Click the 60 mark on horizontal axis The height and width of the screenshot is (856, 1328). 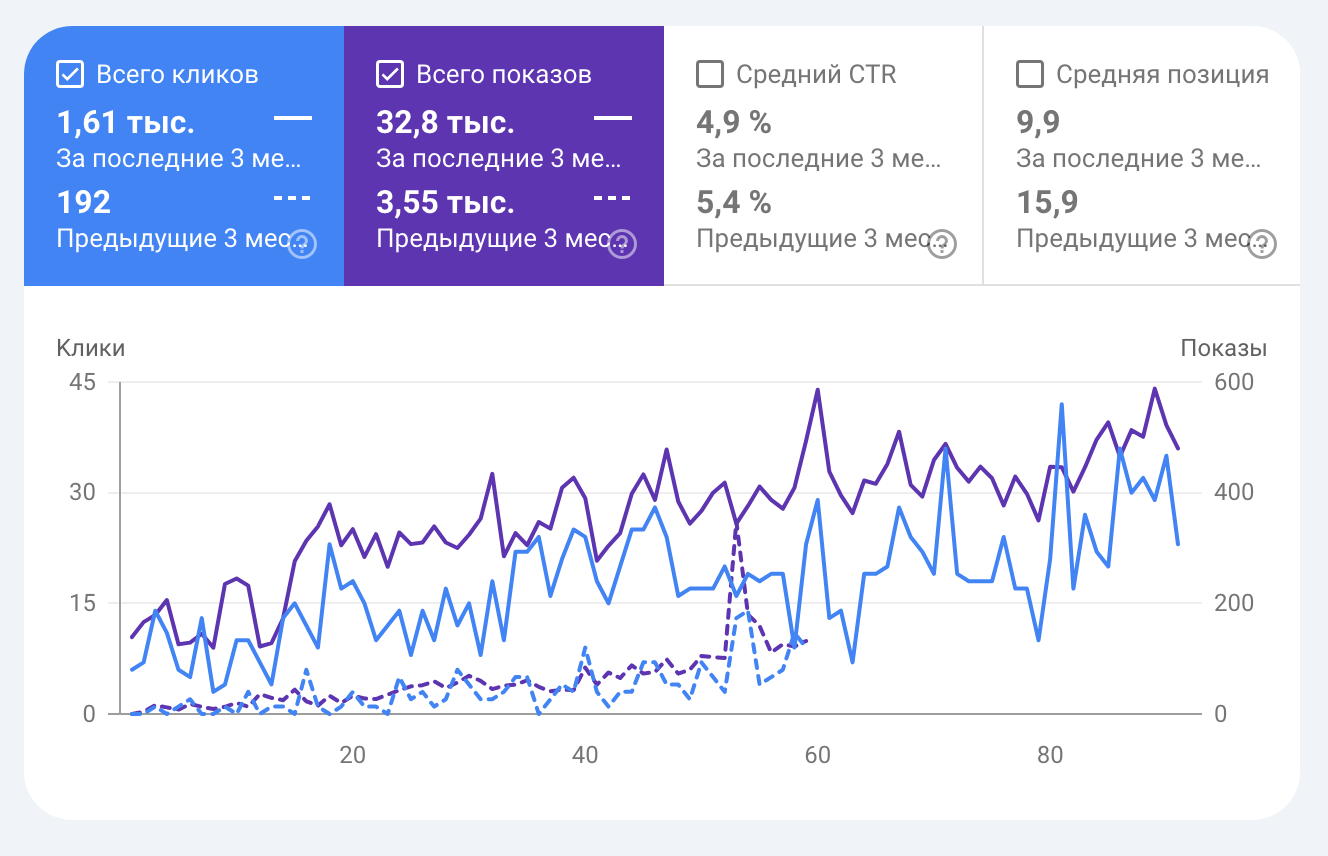tap(818, 755)
